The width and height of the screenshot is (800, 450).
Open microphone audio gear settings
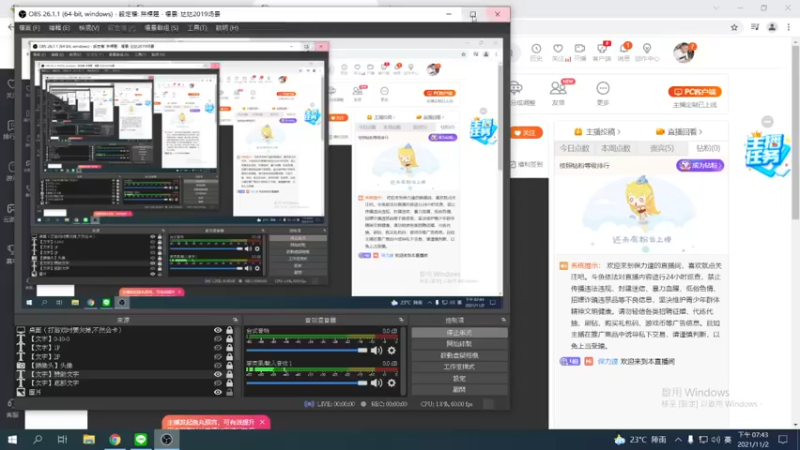click(391, 383)
